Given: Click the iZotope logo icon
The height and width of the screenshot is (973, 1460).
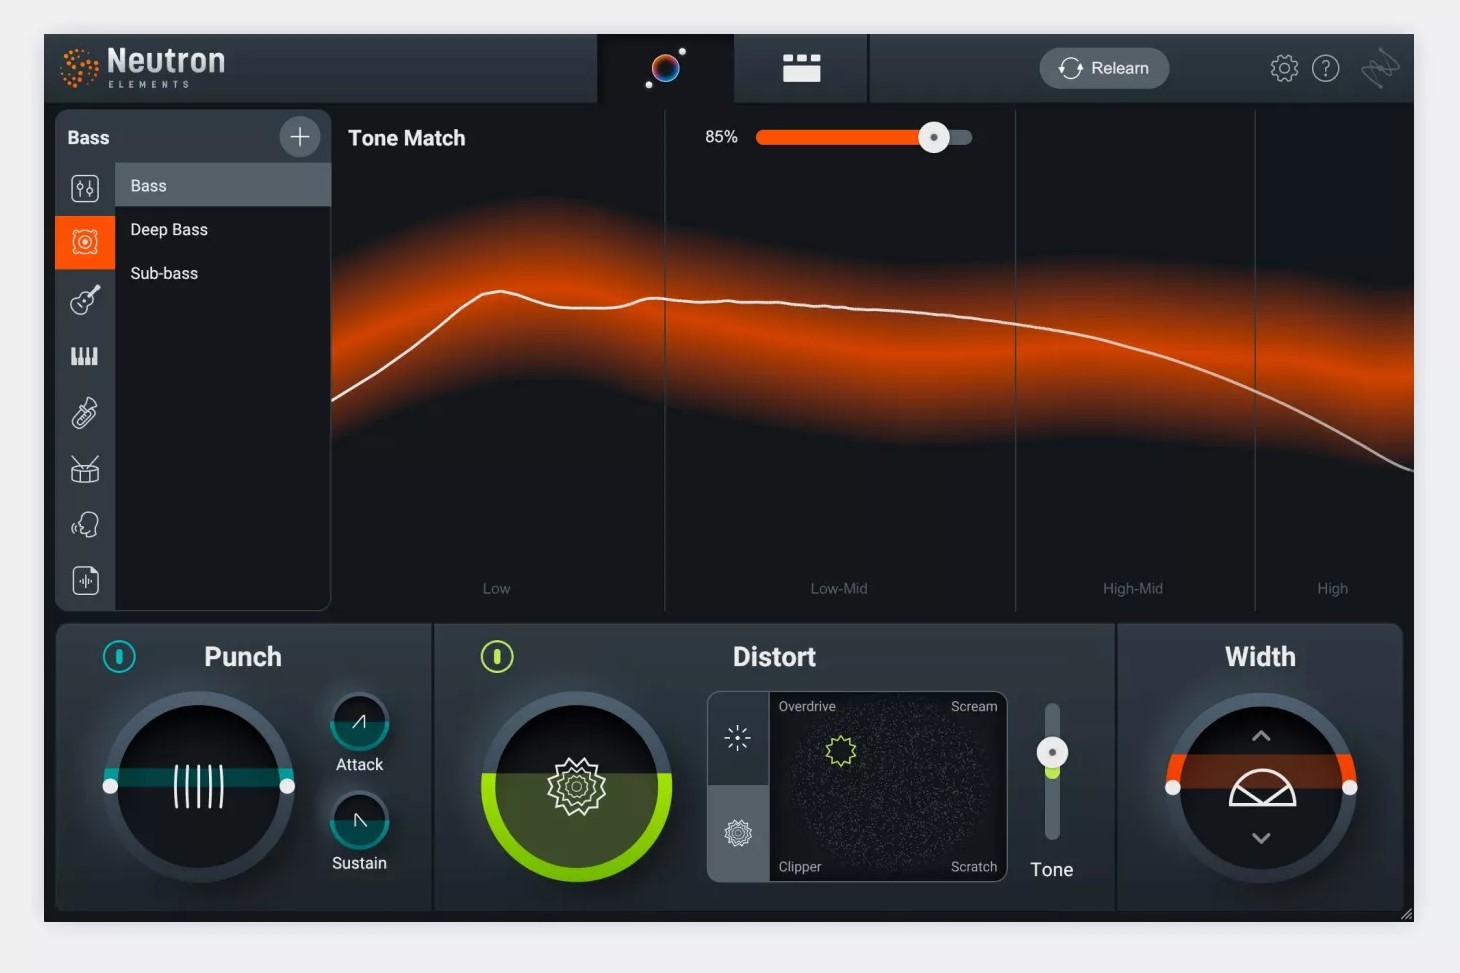Looking at the screenshot, I should pyautogui.click(x=1380, y=68).
